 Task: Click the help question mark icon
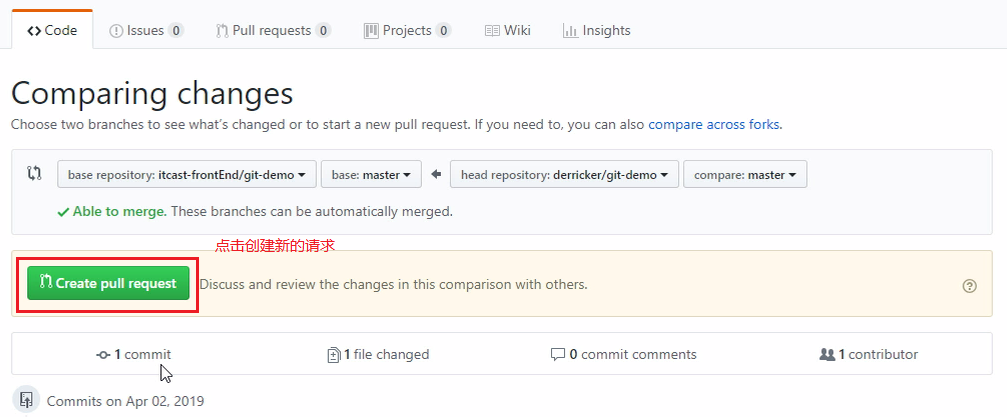[969, 285]
